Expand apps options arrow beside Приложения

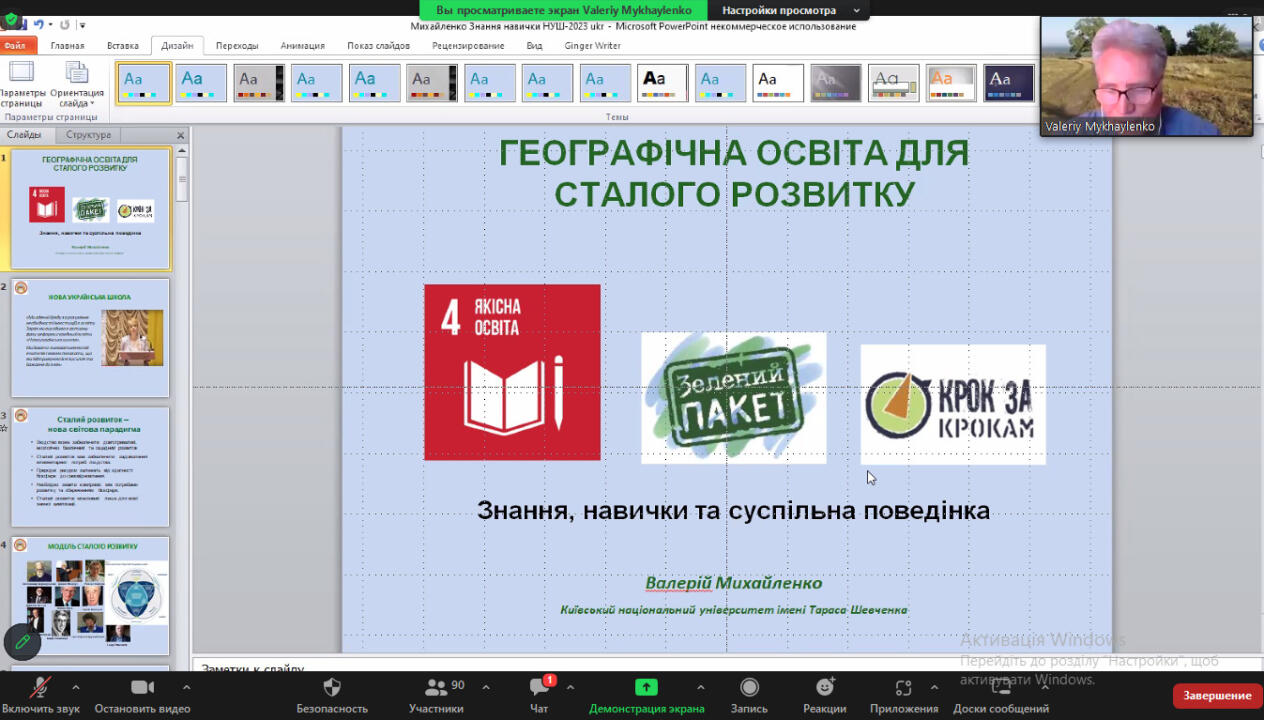[x=934, y=687]
